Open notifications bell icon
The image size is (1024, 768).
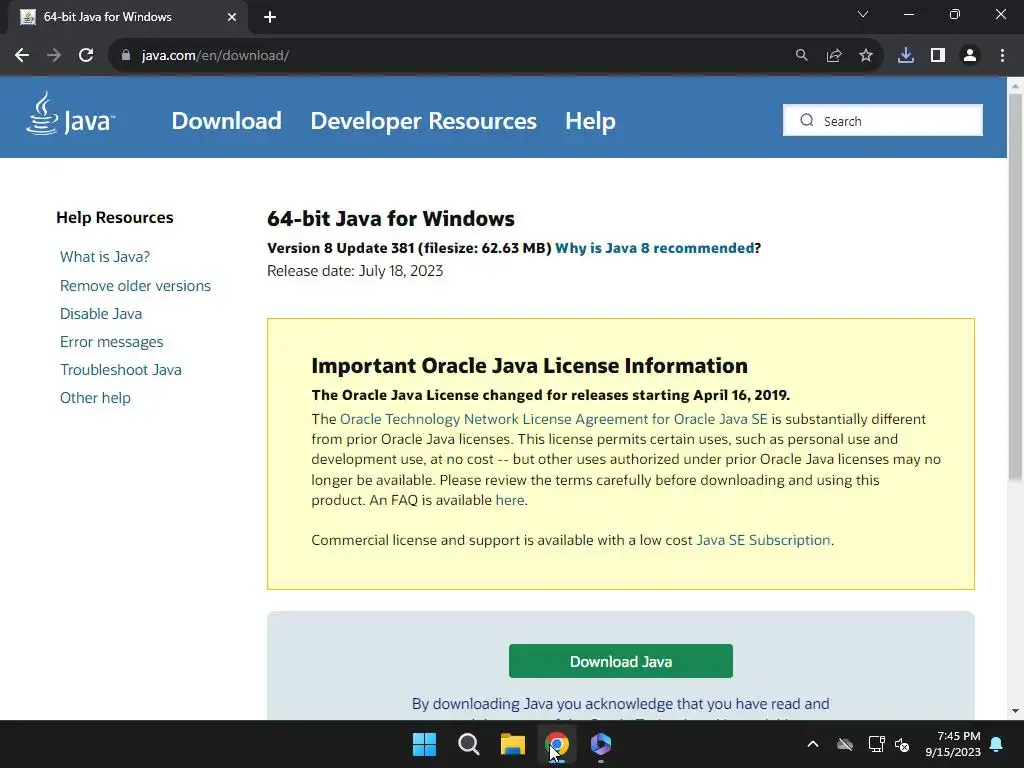(997, 744)
